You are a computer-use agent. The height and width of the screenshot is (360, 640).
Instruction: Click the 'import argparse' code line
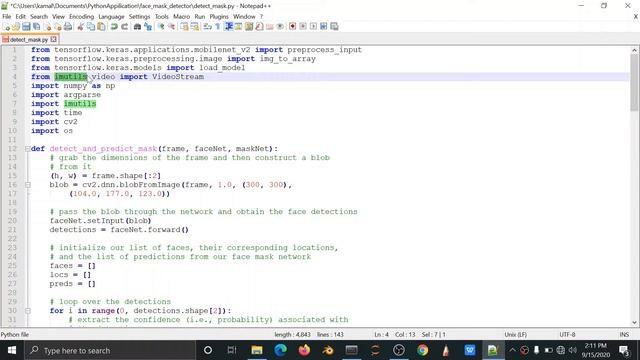click(x=66, y=95)
